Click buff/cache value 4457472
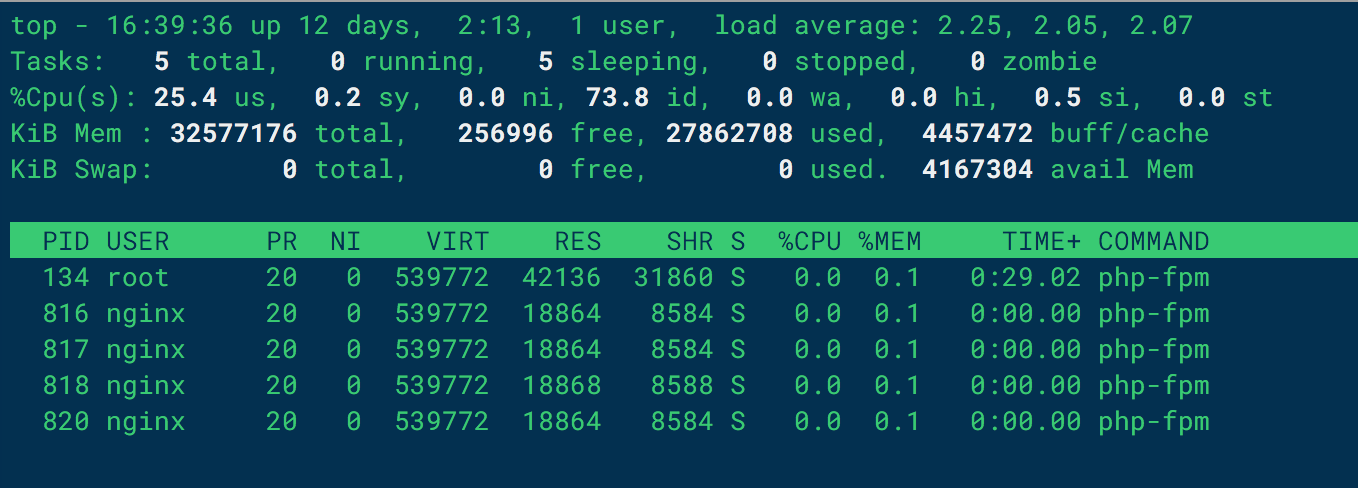1358x488 pixels. click(978, 133)
